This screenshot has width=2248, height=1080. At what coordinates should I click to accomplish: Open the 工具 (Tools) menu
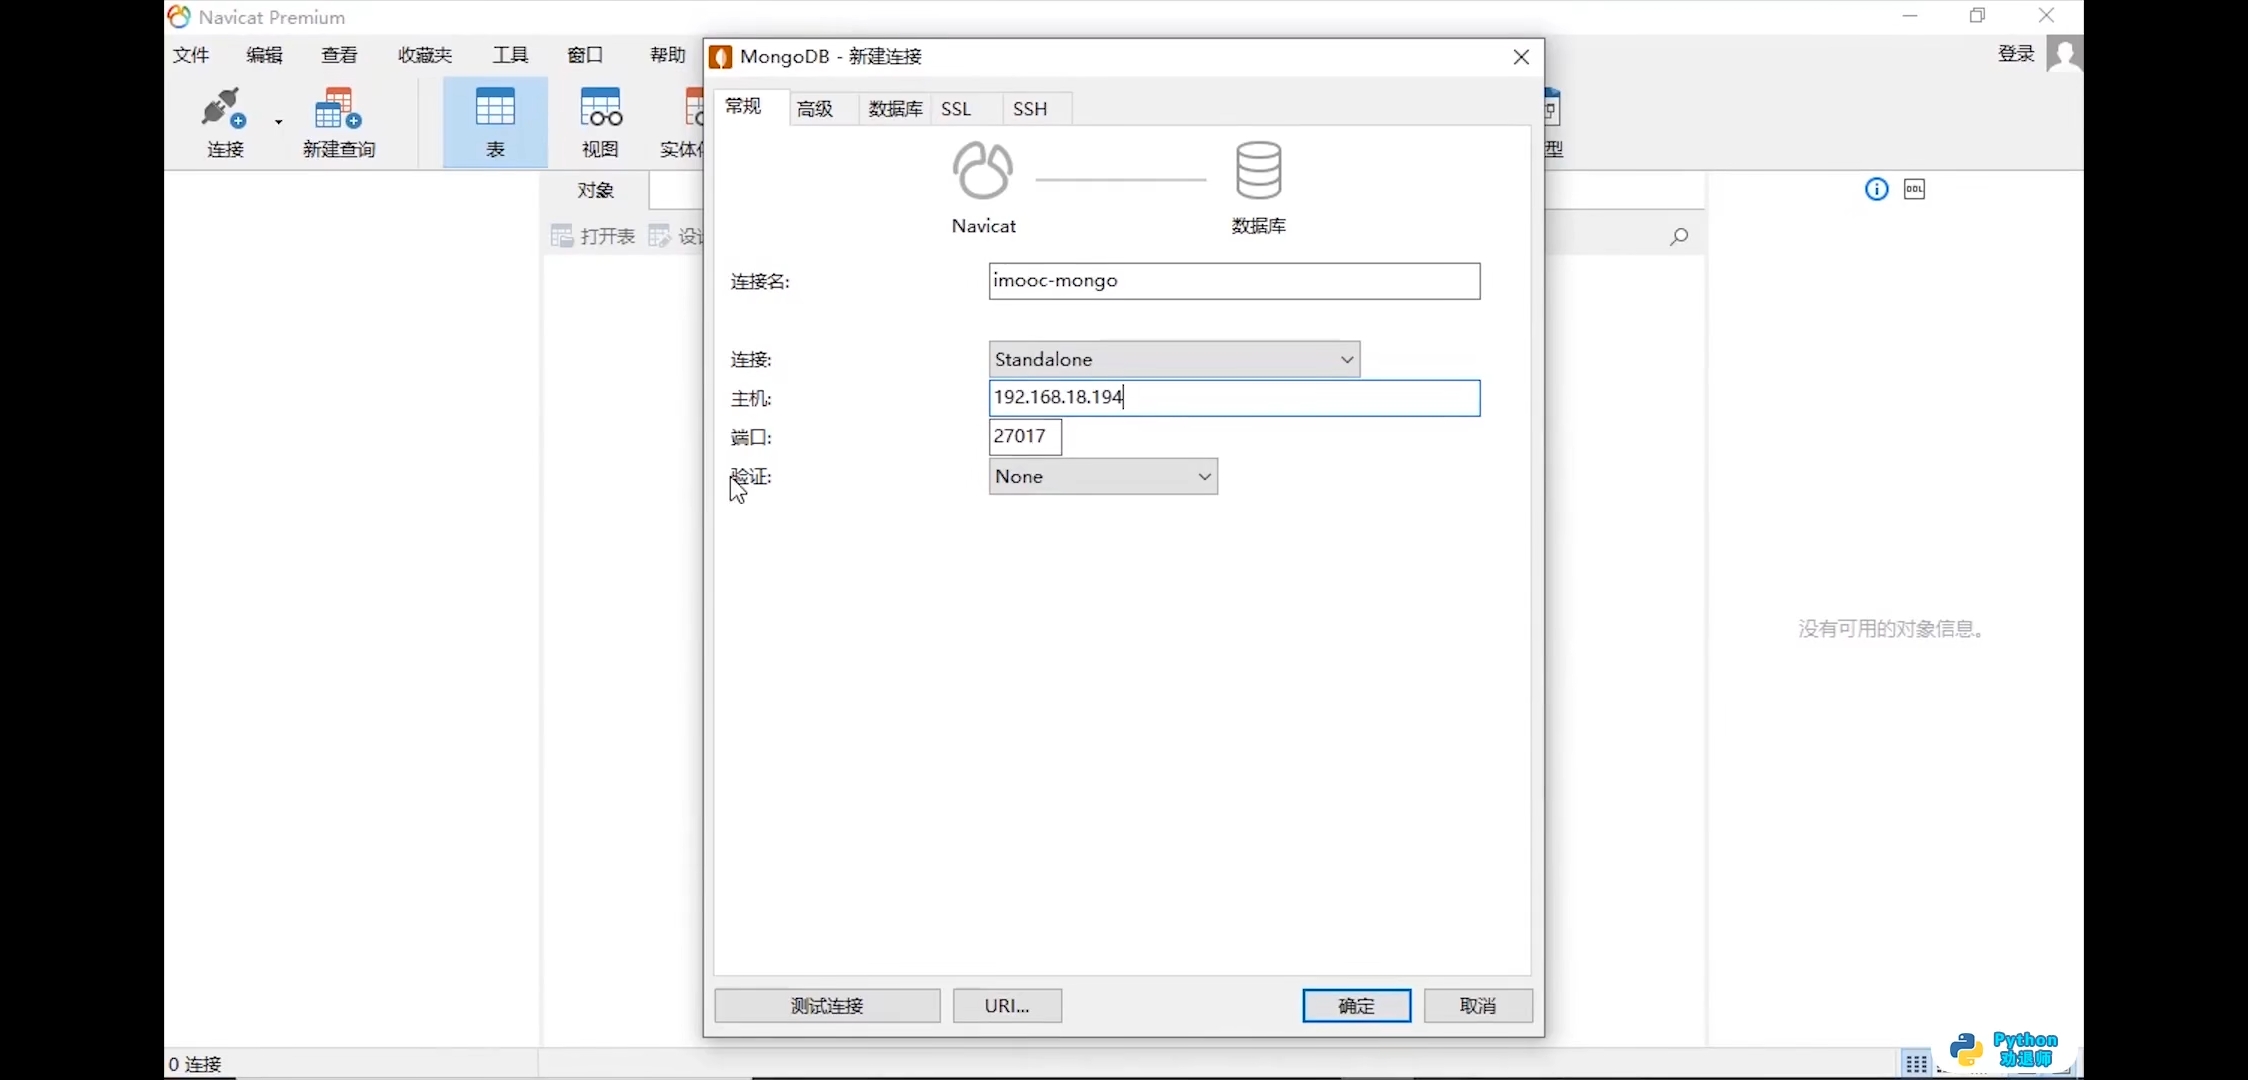(x=510, y=55)
